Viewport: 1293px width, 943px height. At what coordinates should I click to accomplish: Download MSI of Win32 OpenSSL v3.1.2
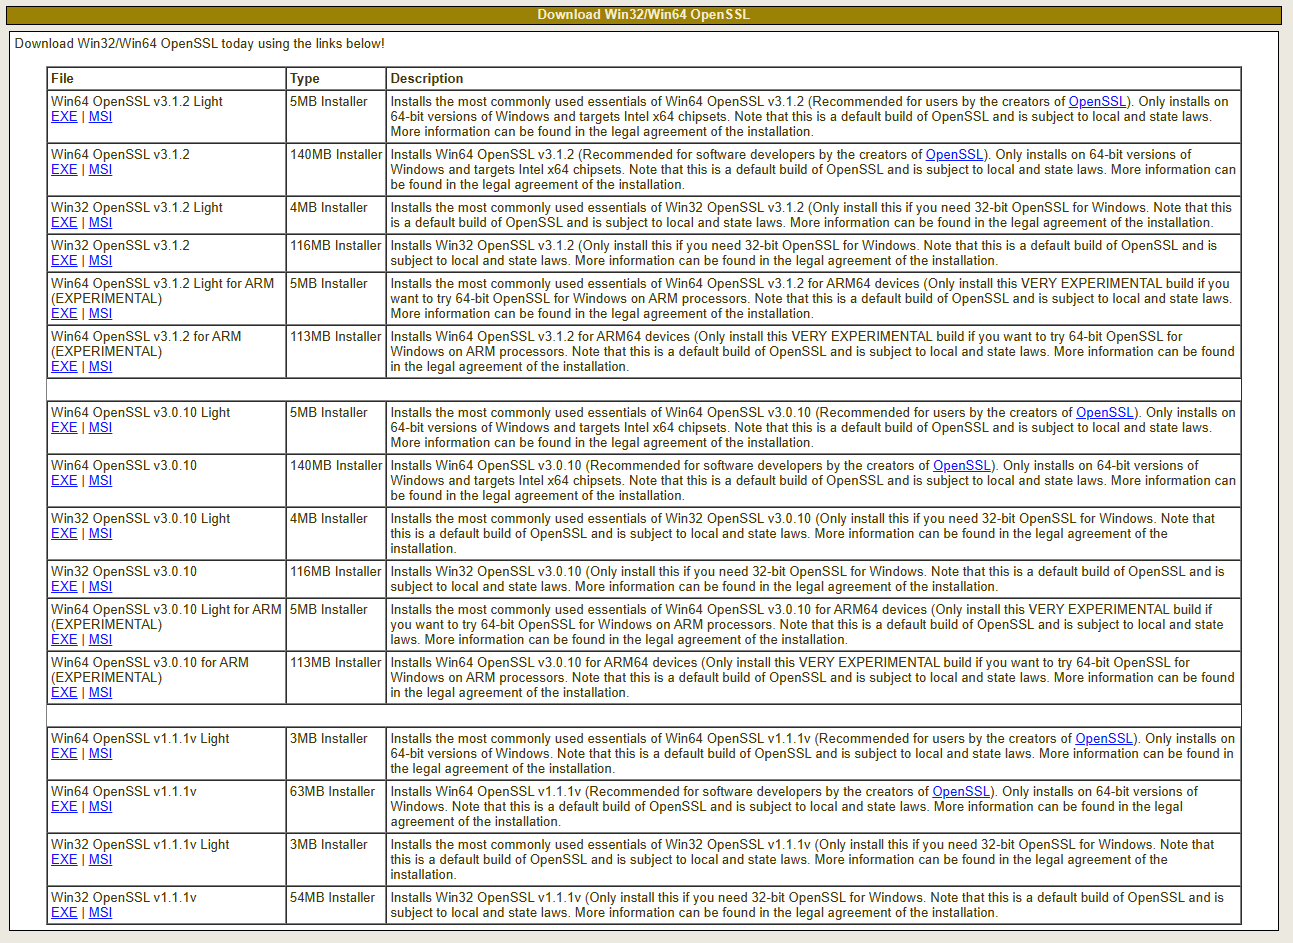tap(100, 261)
